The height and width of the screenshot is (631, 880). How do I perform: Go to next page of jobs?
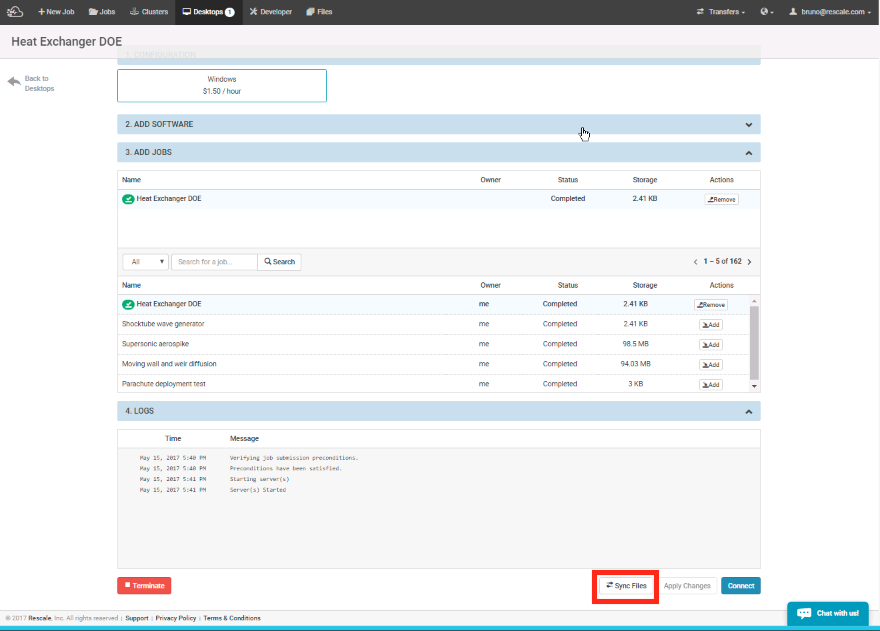[750, 262]
